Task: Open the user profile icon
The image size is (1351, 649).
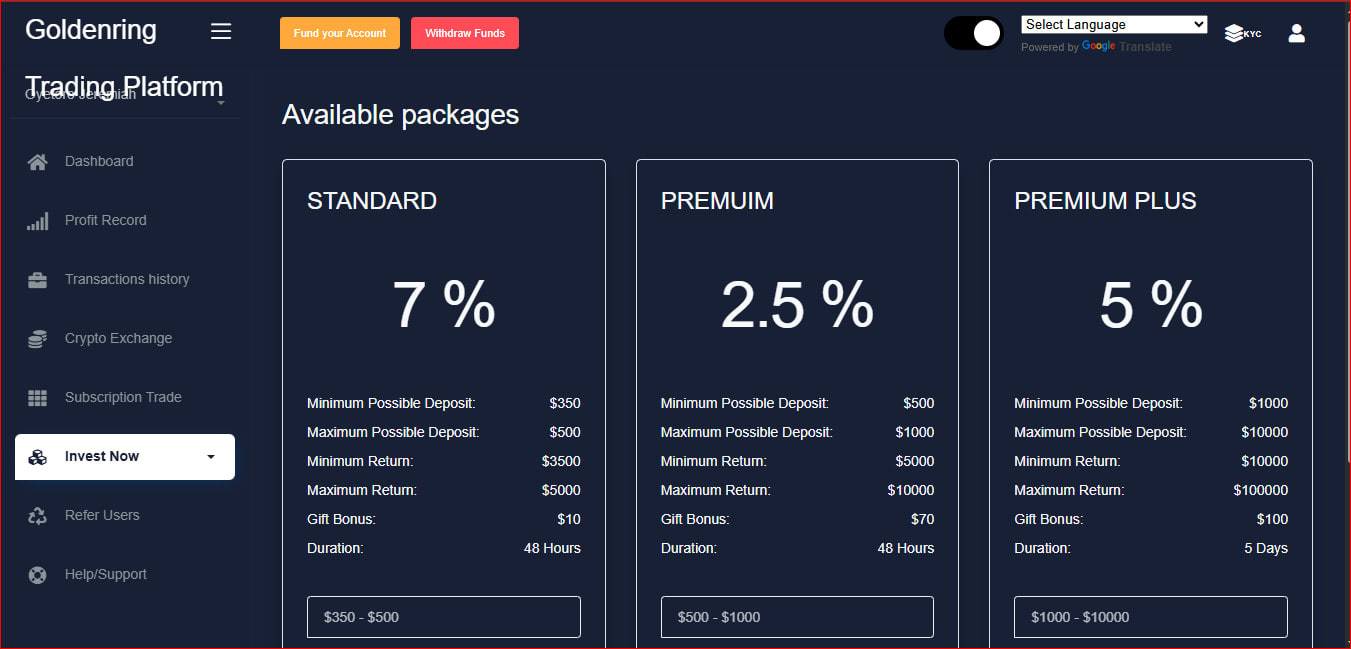Action: 1296,33
